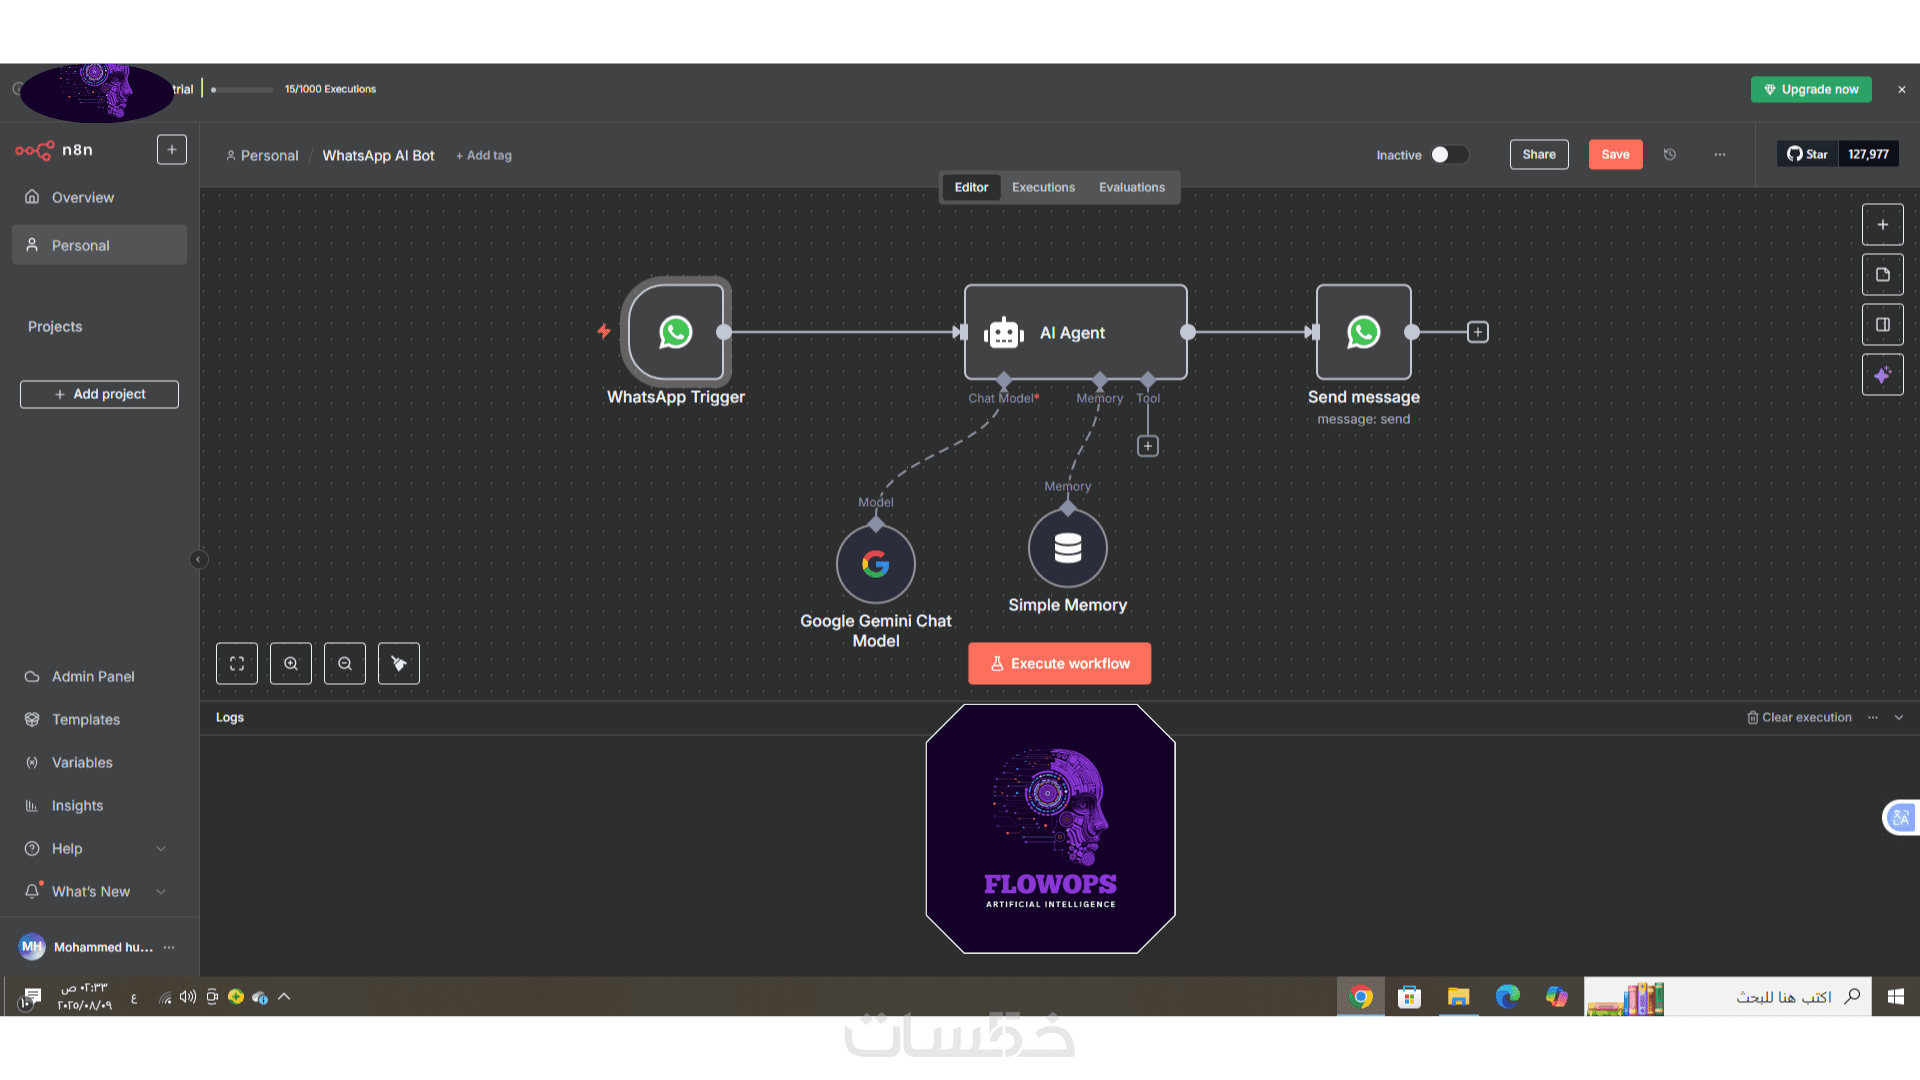
Task: Open Chrome from the Windows taskbar
Action: tap(1360, 997)
